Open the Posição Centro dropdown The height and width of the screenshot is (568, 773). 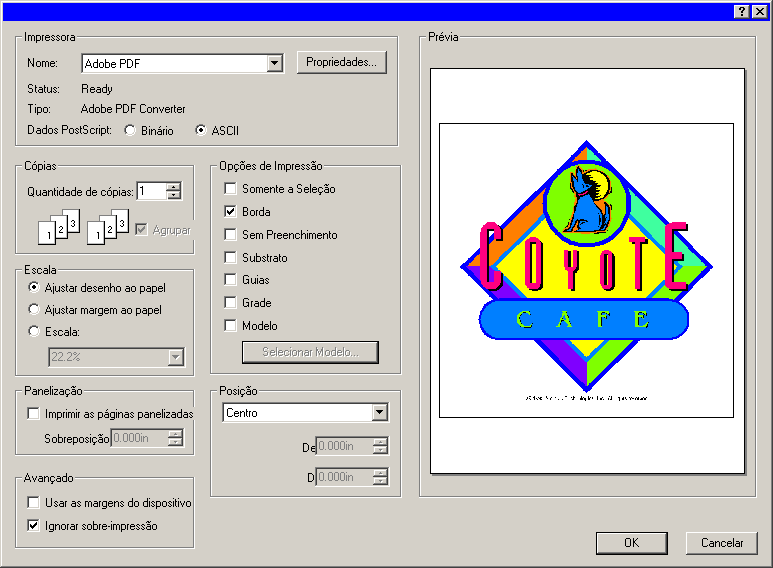point(380,413)
